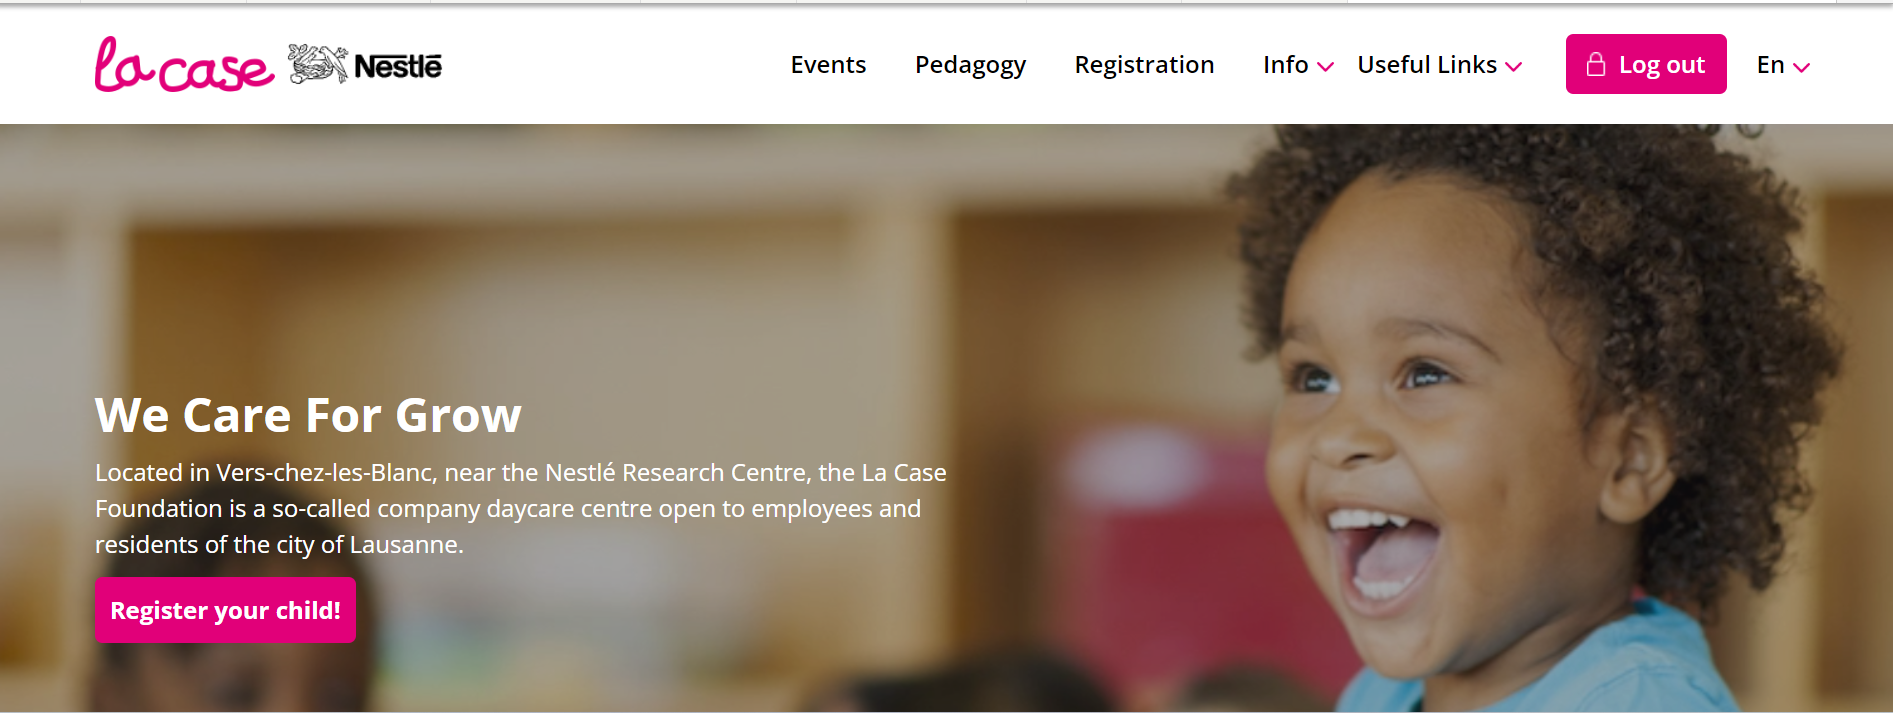1893x713 pixels.
Task: Select Registration in the navigation bar
Action: 1144,65
